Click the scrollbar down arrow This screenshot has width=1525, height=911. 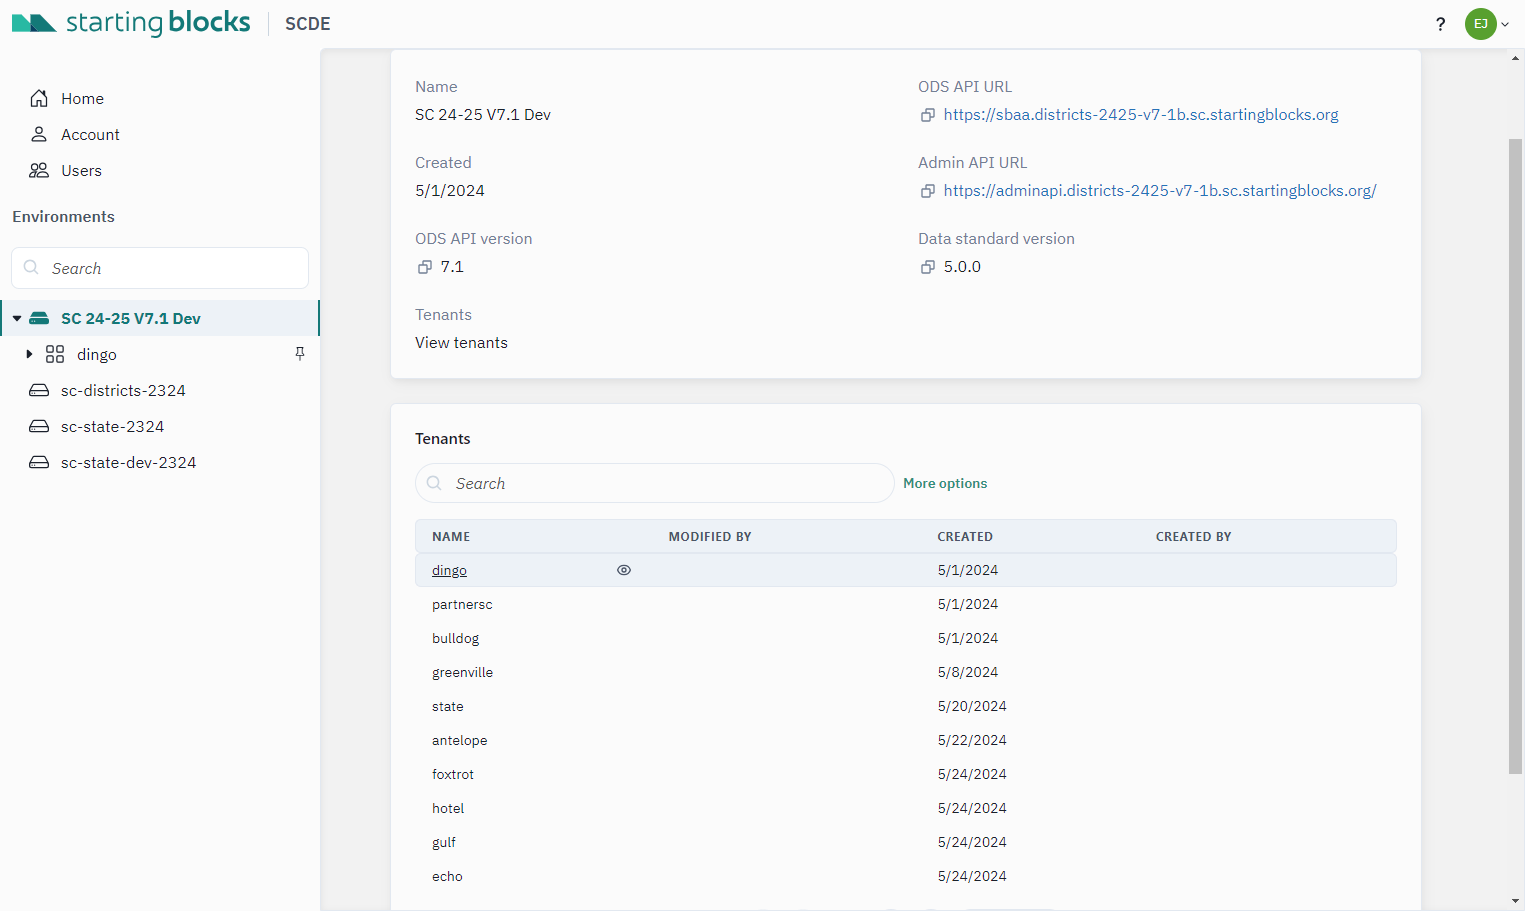click(x=1515, y=902)
